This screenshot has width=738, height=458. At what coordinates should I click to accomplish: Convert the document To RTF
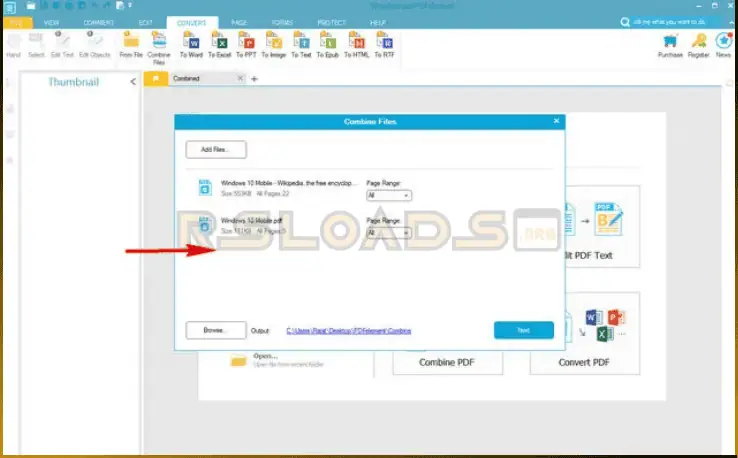pos(385,46)
